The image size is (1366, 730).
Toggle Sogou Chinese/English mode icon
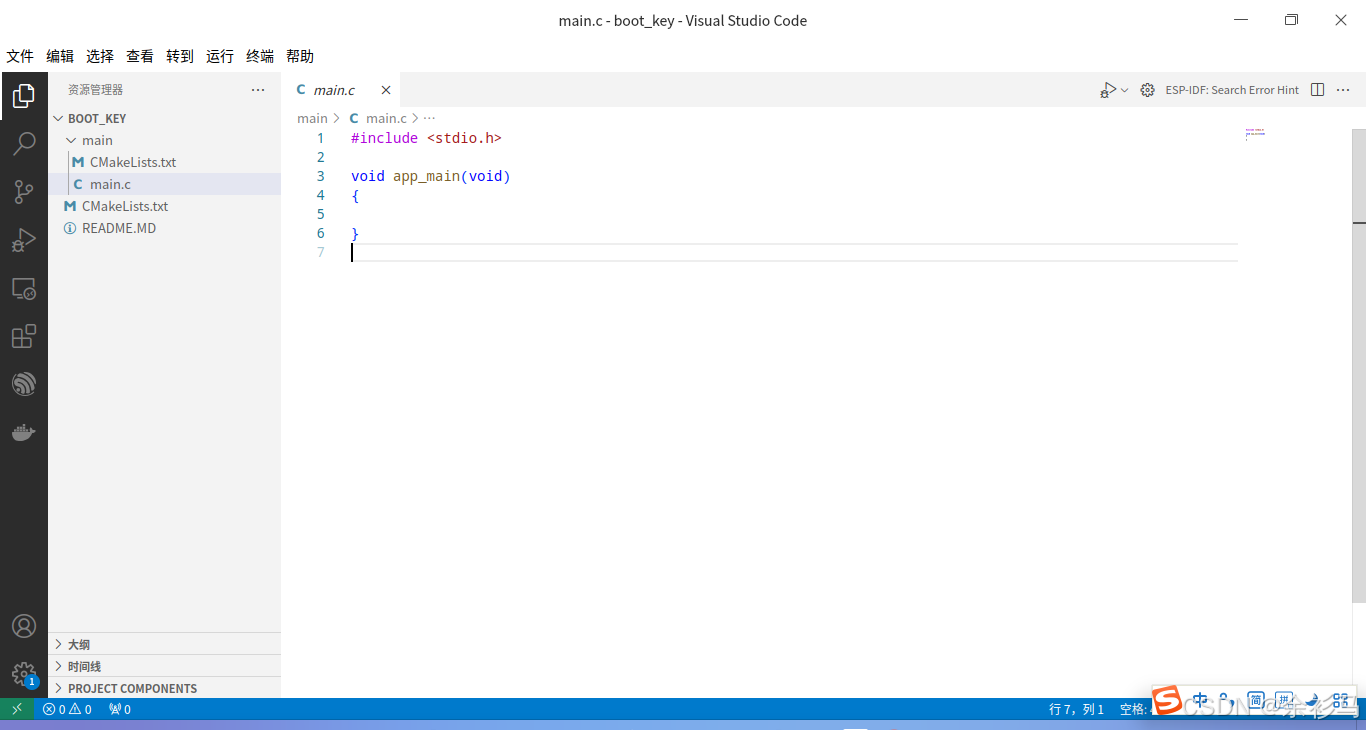click(1201, 701)
